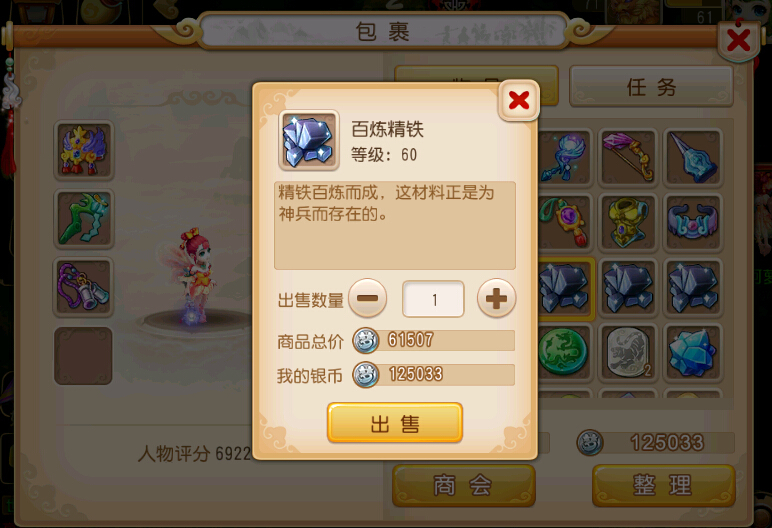Image resolution: width=772 pixels, height=528 pixels.
Task: Close the 百炼精铁 item dialog
Action: pyautogui.click(x=518, y=100)
